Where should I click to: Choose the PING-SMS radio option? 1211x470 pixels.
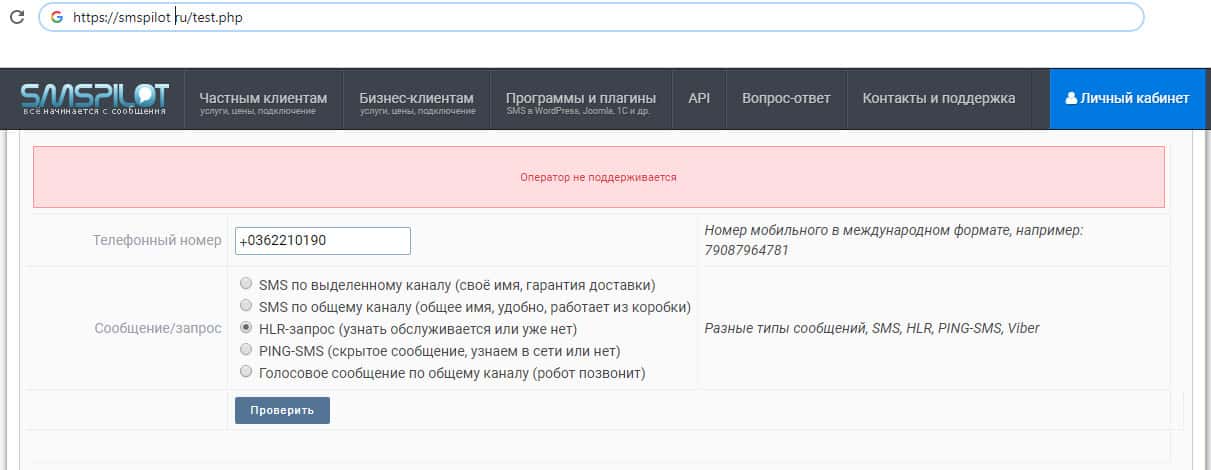(246, 350)
